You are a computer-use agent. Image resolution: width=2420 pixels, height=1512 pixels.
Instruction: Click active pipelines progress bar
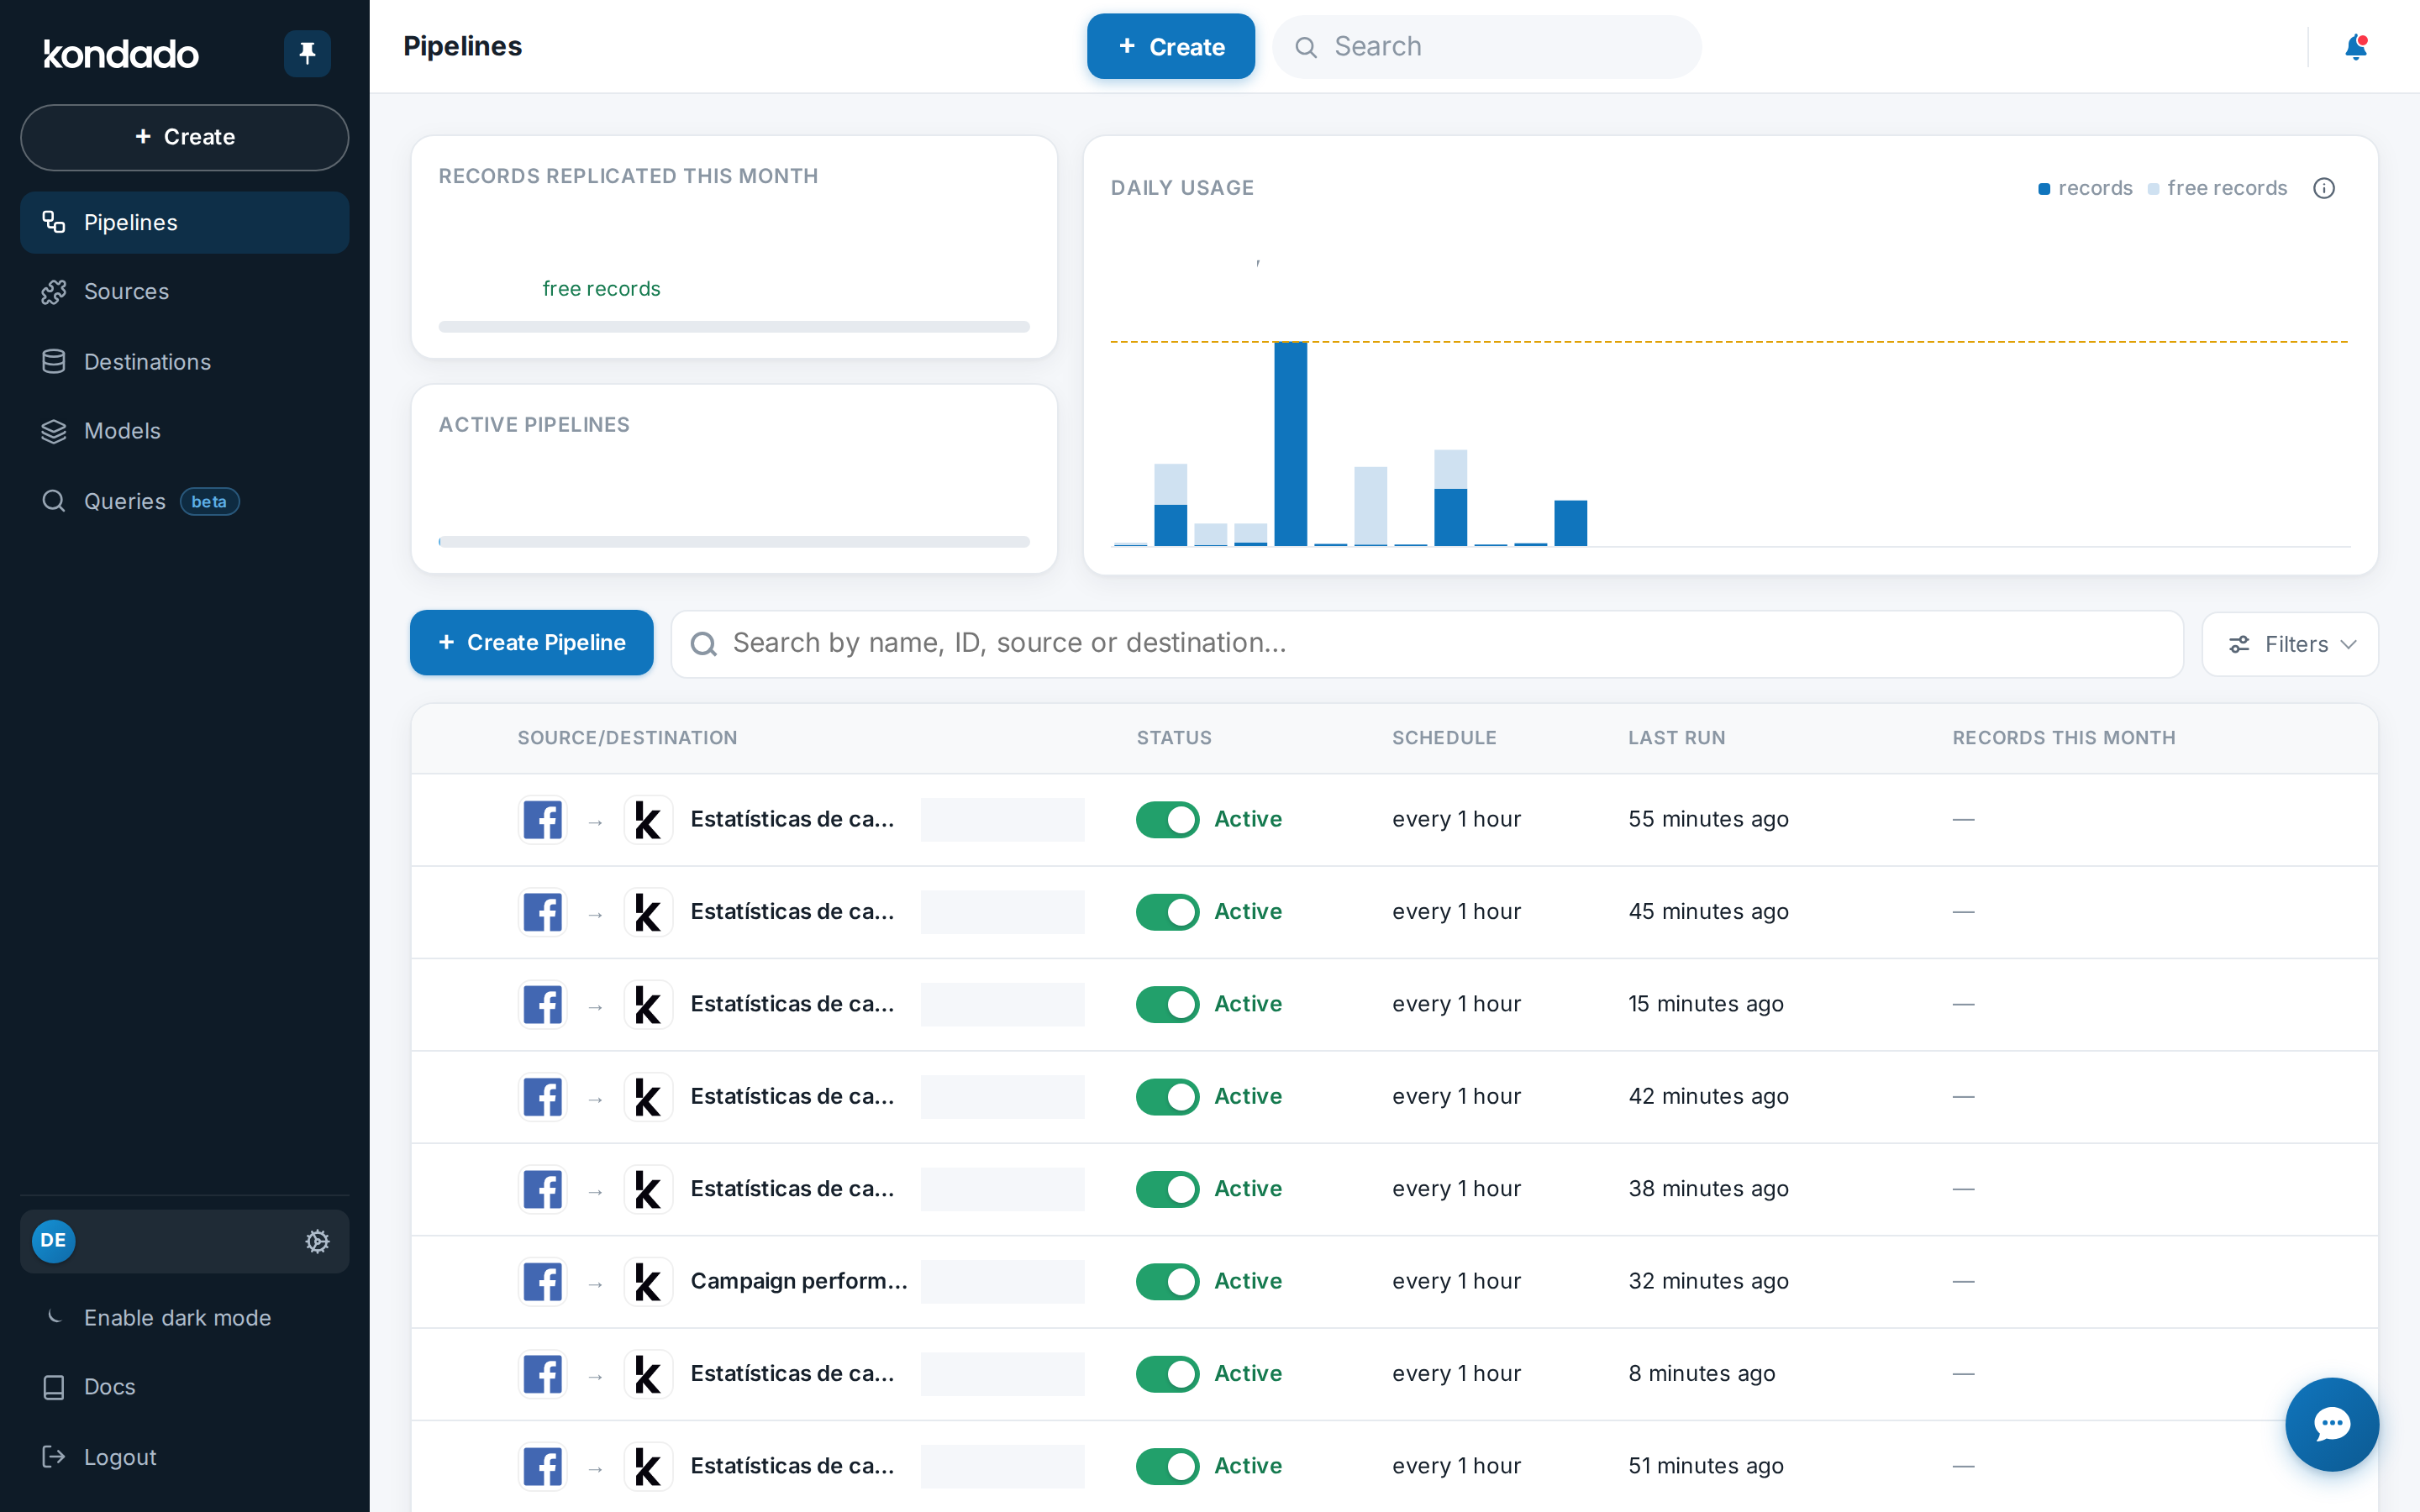pos(734,542)
